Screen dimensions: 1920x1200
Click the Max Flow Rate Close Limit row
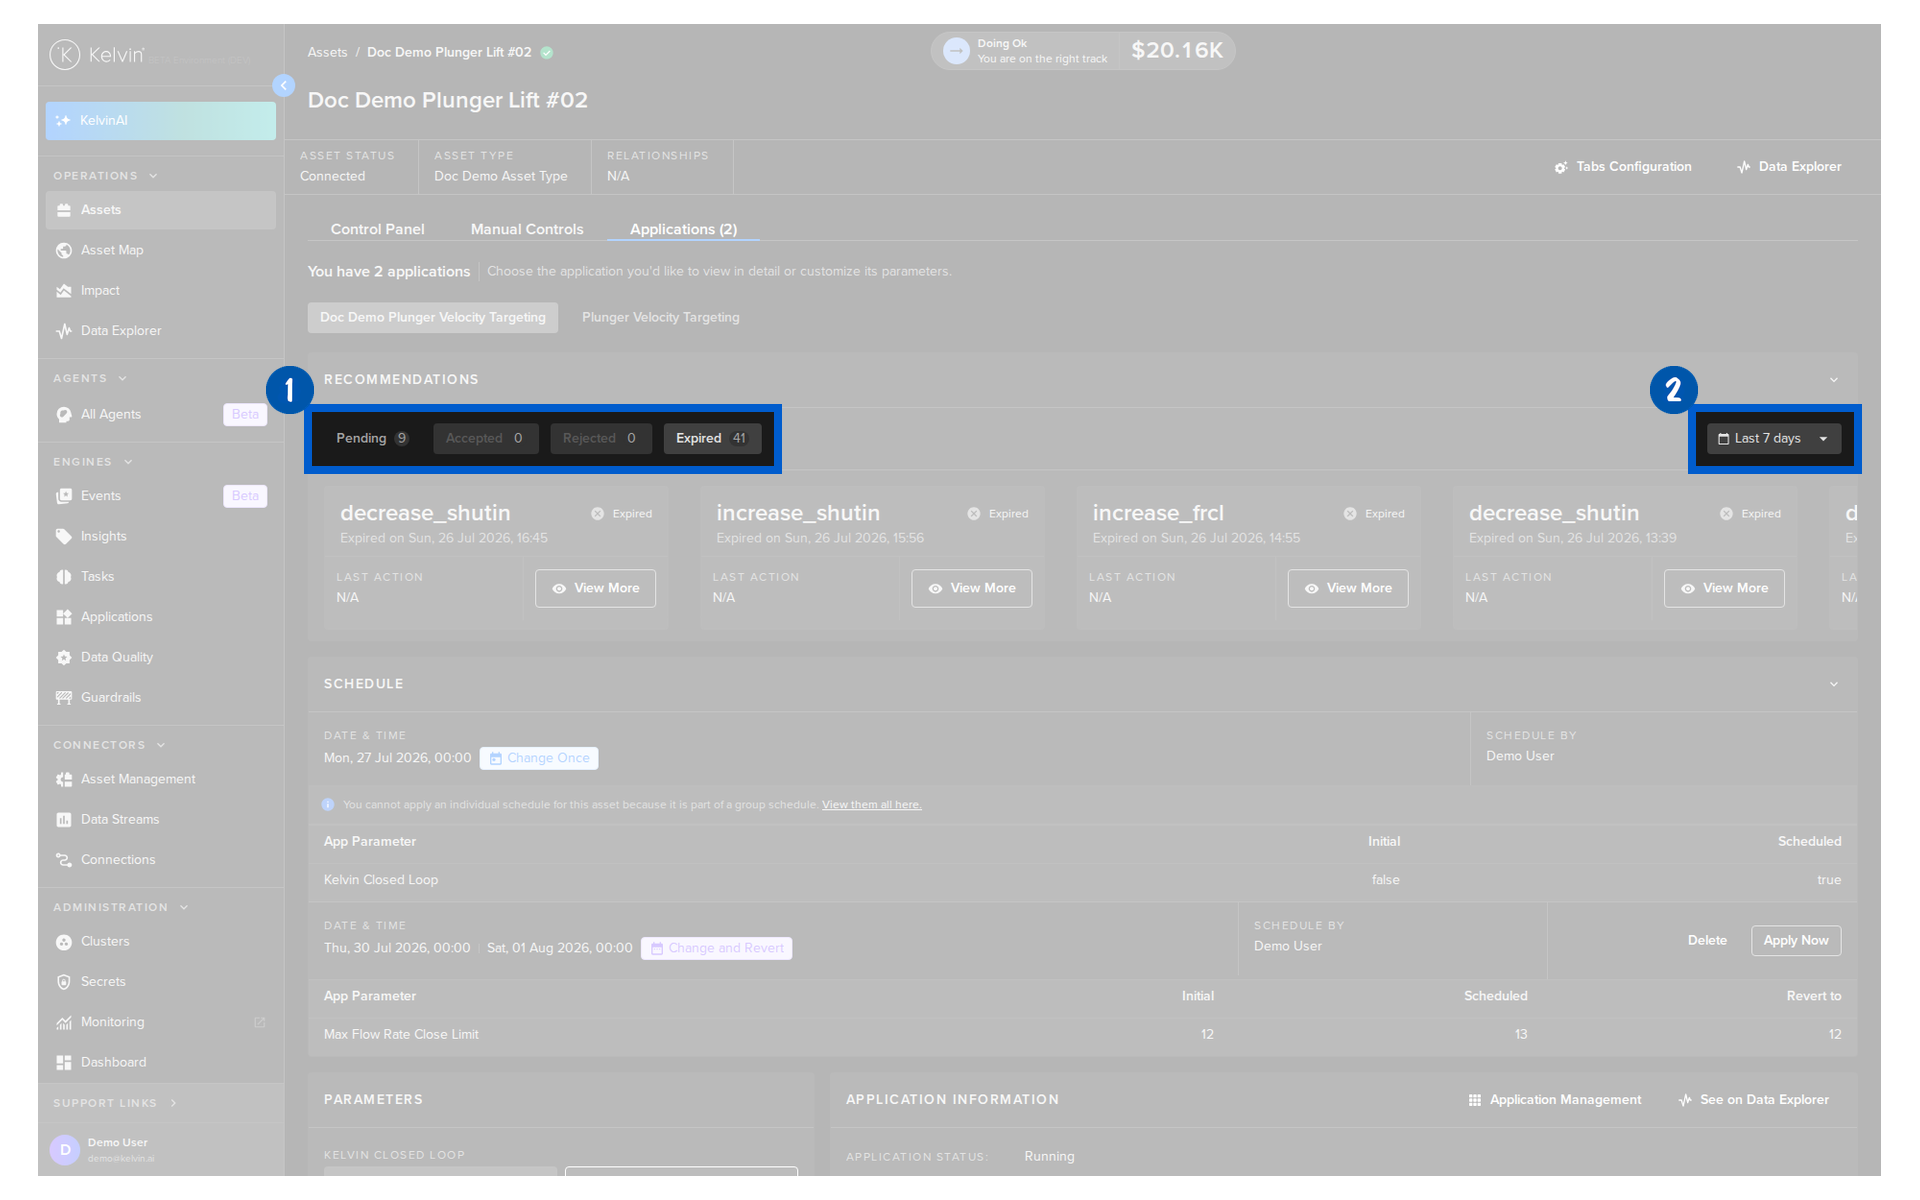tap(1082, 1035)
